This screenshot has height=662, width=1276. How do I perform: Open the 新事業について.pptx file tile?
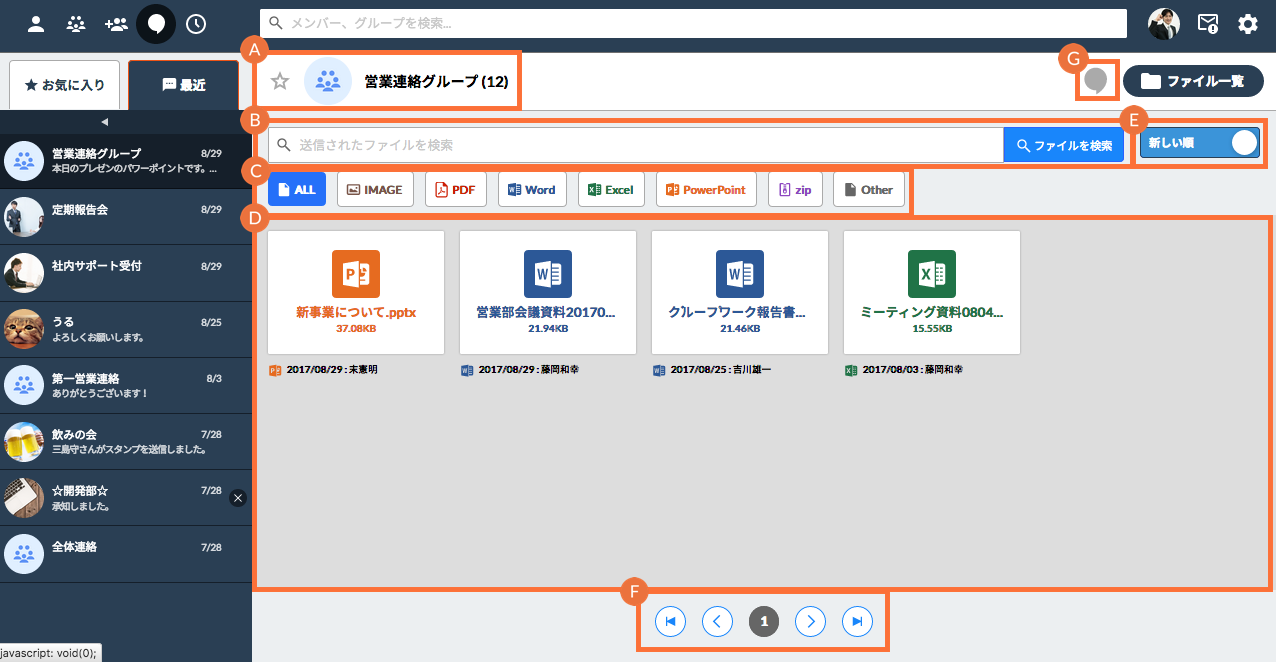[356, 292]
